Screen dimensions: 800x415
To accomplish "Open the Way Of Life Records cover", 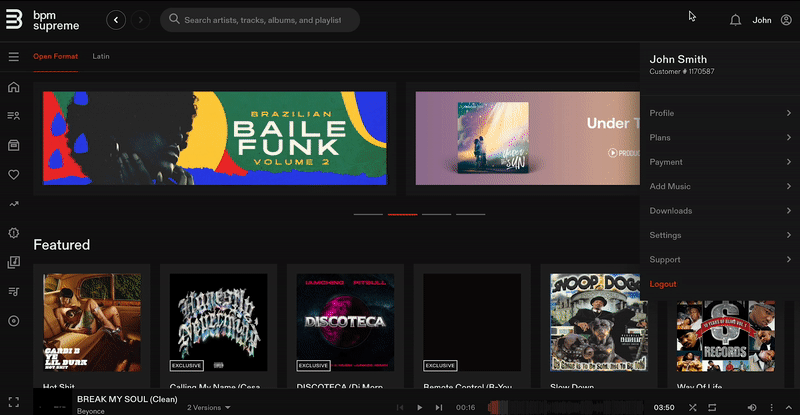I will coord(726,336).
